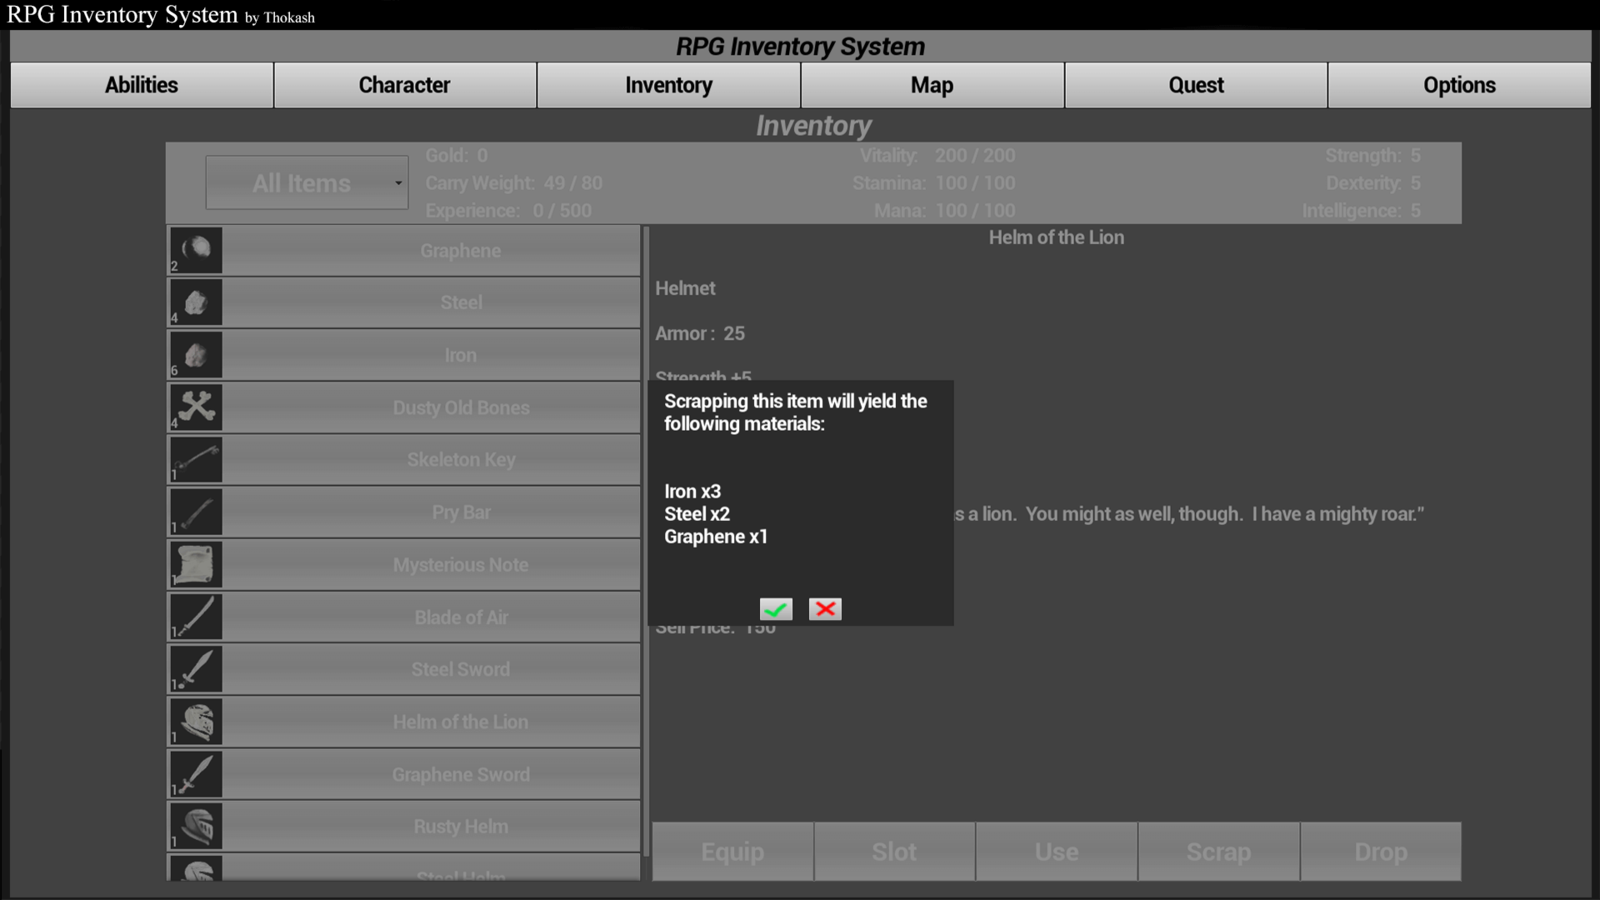The image size is (1600, 900).
Task: Select the Blade of Air sword icon
Action: point(195,616)
